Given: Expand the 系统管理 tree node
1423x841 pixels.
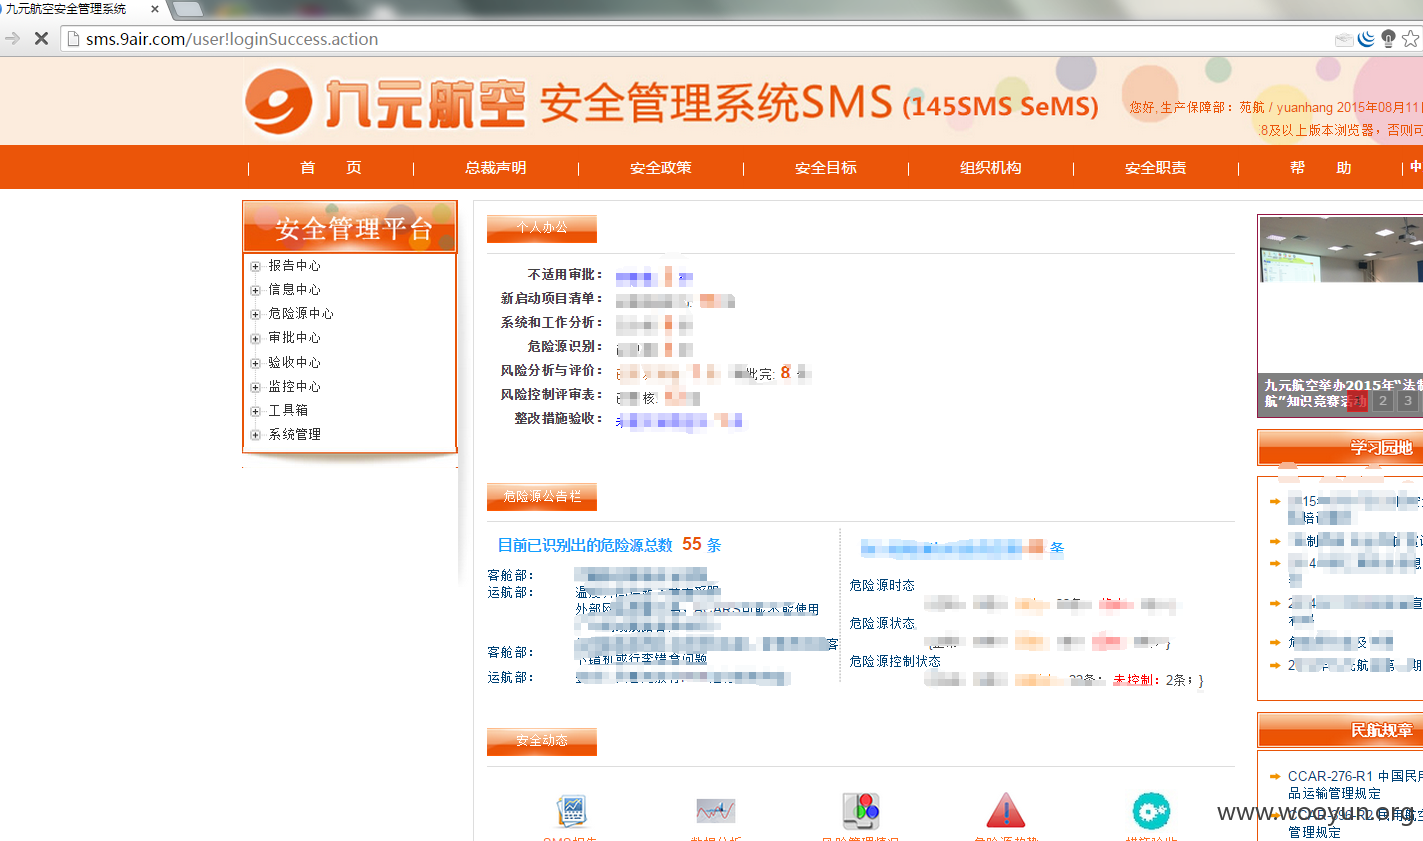Looking at the screenshot, I should click(x=255, y=435).
